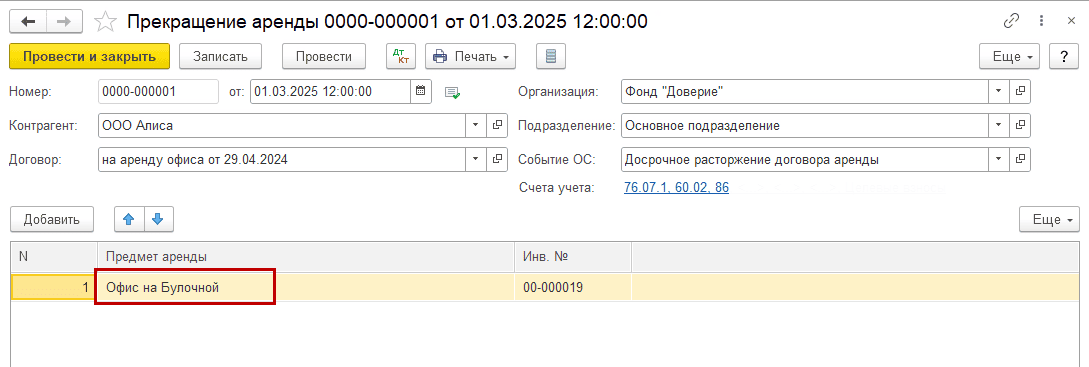Click the document posted status icon

pos(453,92)
